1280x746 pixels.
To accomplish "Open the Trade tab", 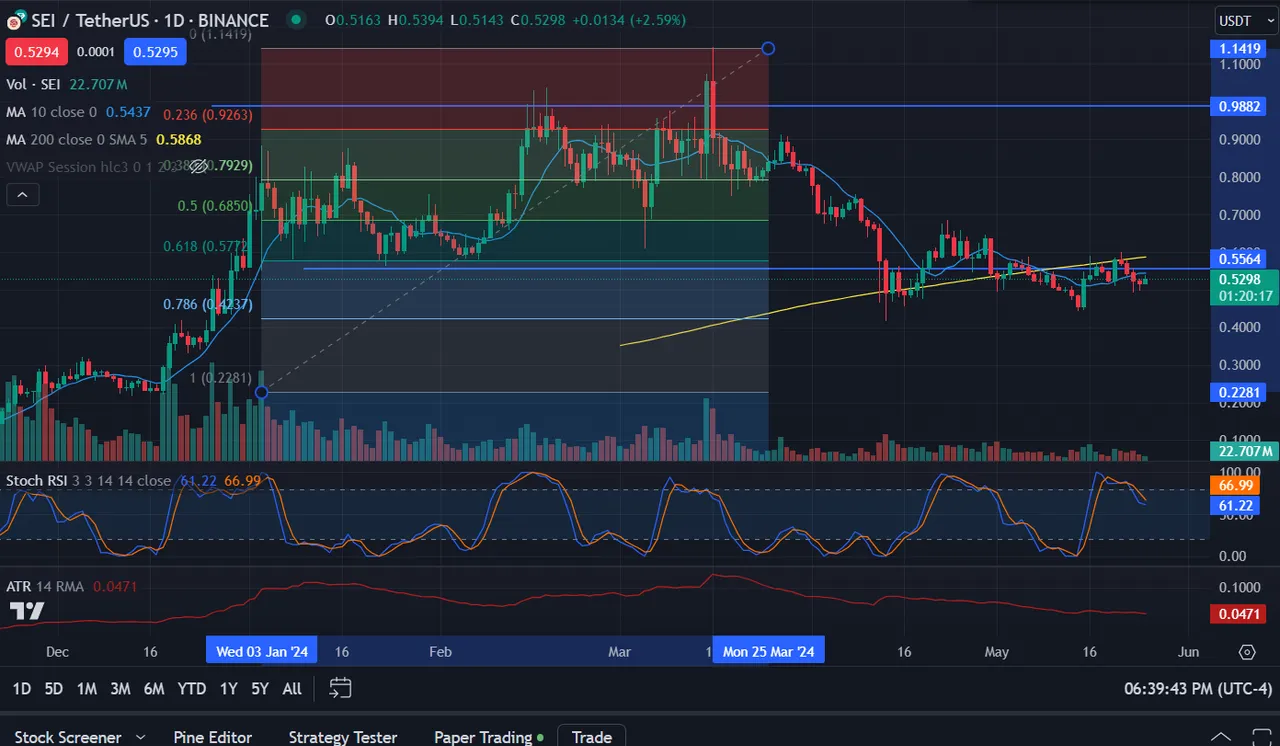I will pyautogui.click(x=592, y=737).
